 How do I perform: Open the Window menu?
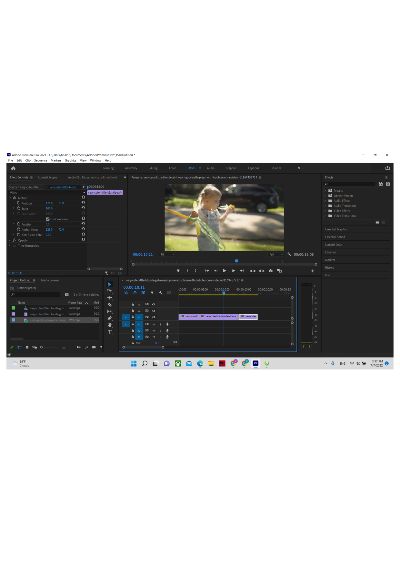click(95, 160)
